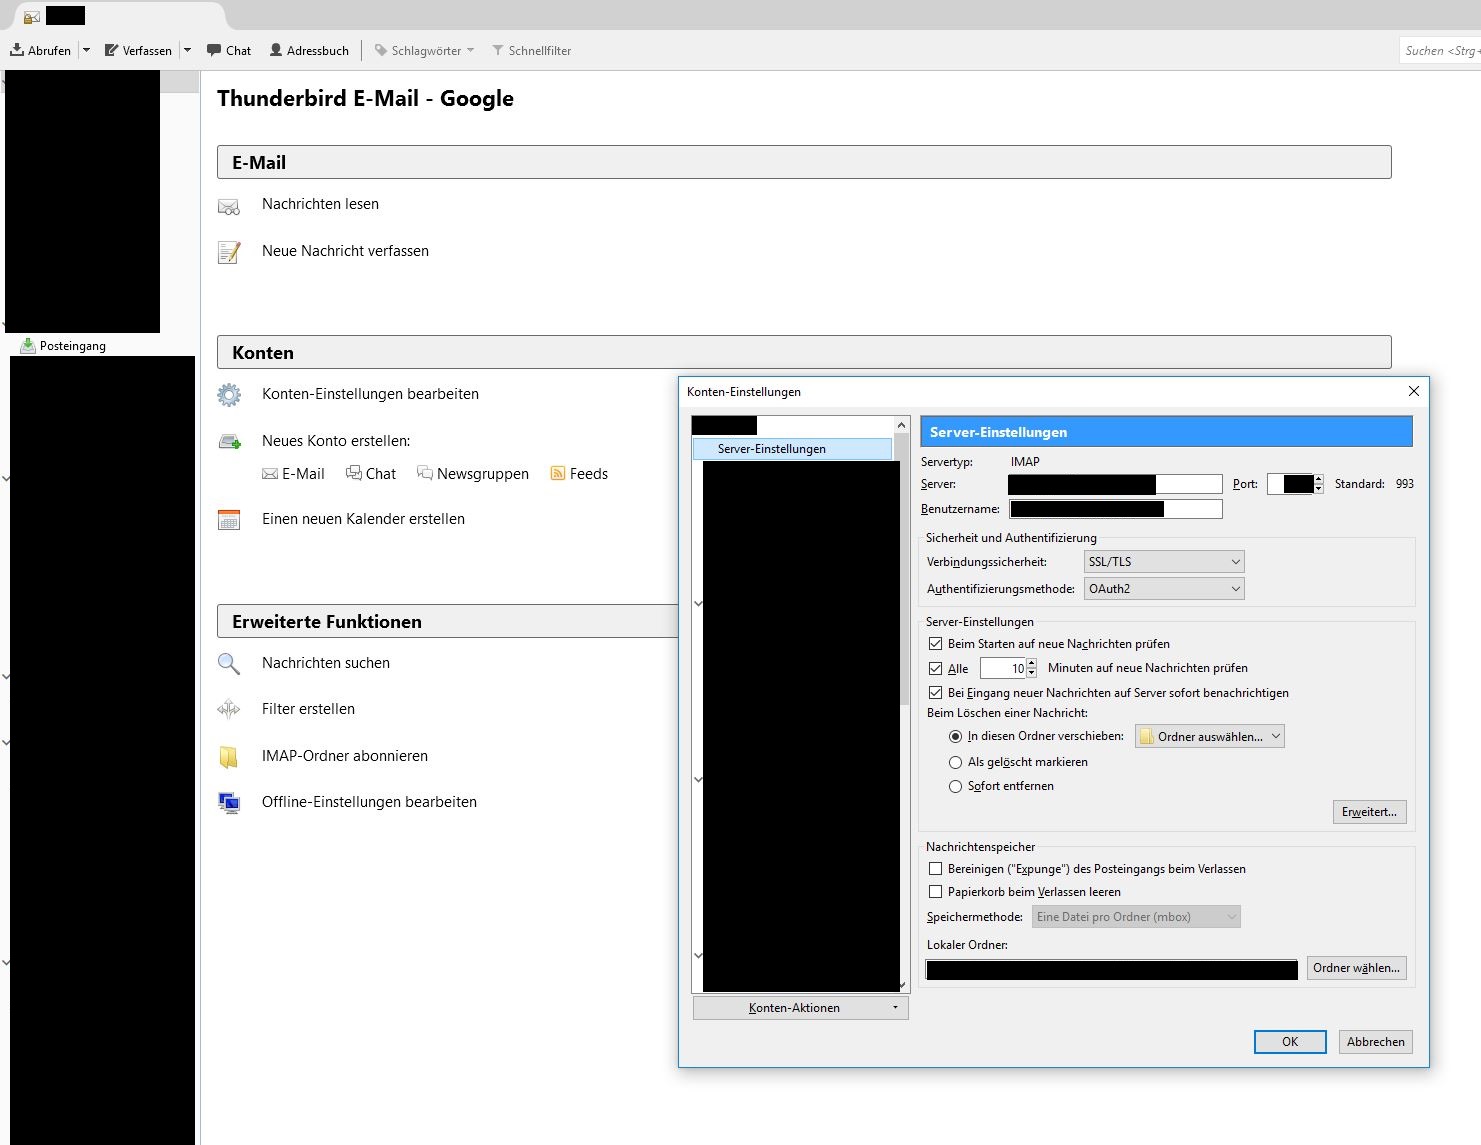Click the E-Mail section header
1481x1145 pixels.
804,162
